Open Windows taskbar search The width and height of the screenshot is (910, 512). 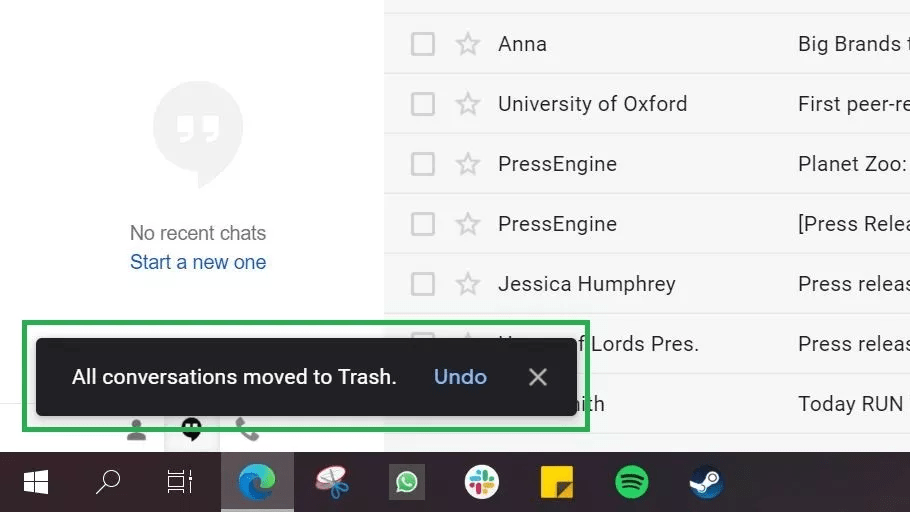click(x=108, y=482)
